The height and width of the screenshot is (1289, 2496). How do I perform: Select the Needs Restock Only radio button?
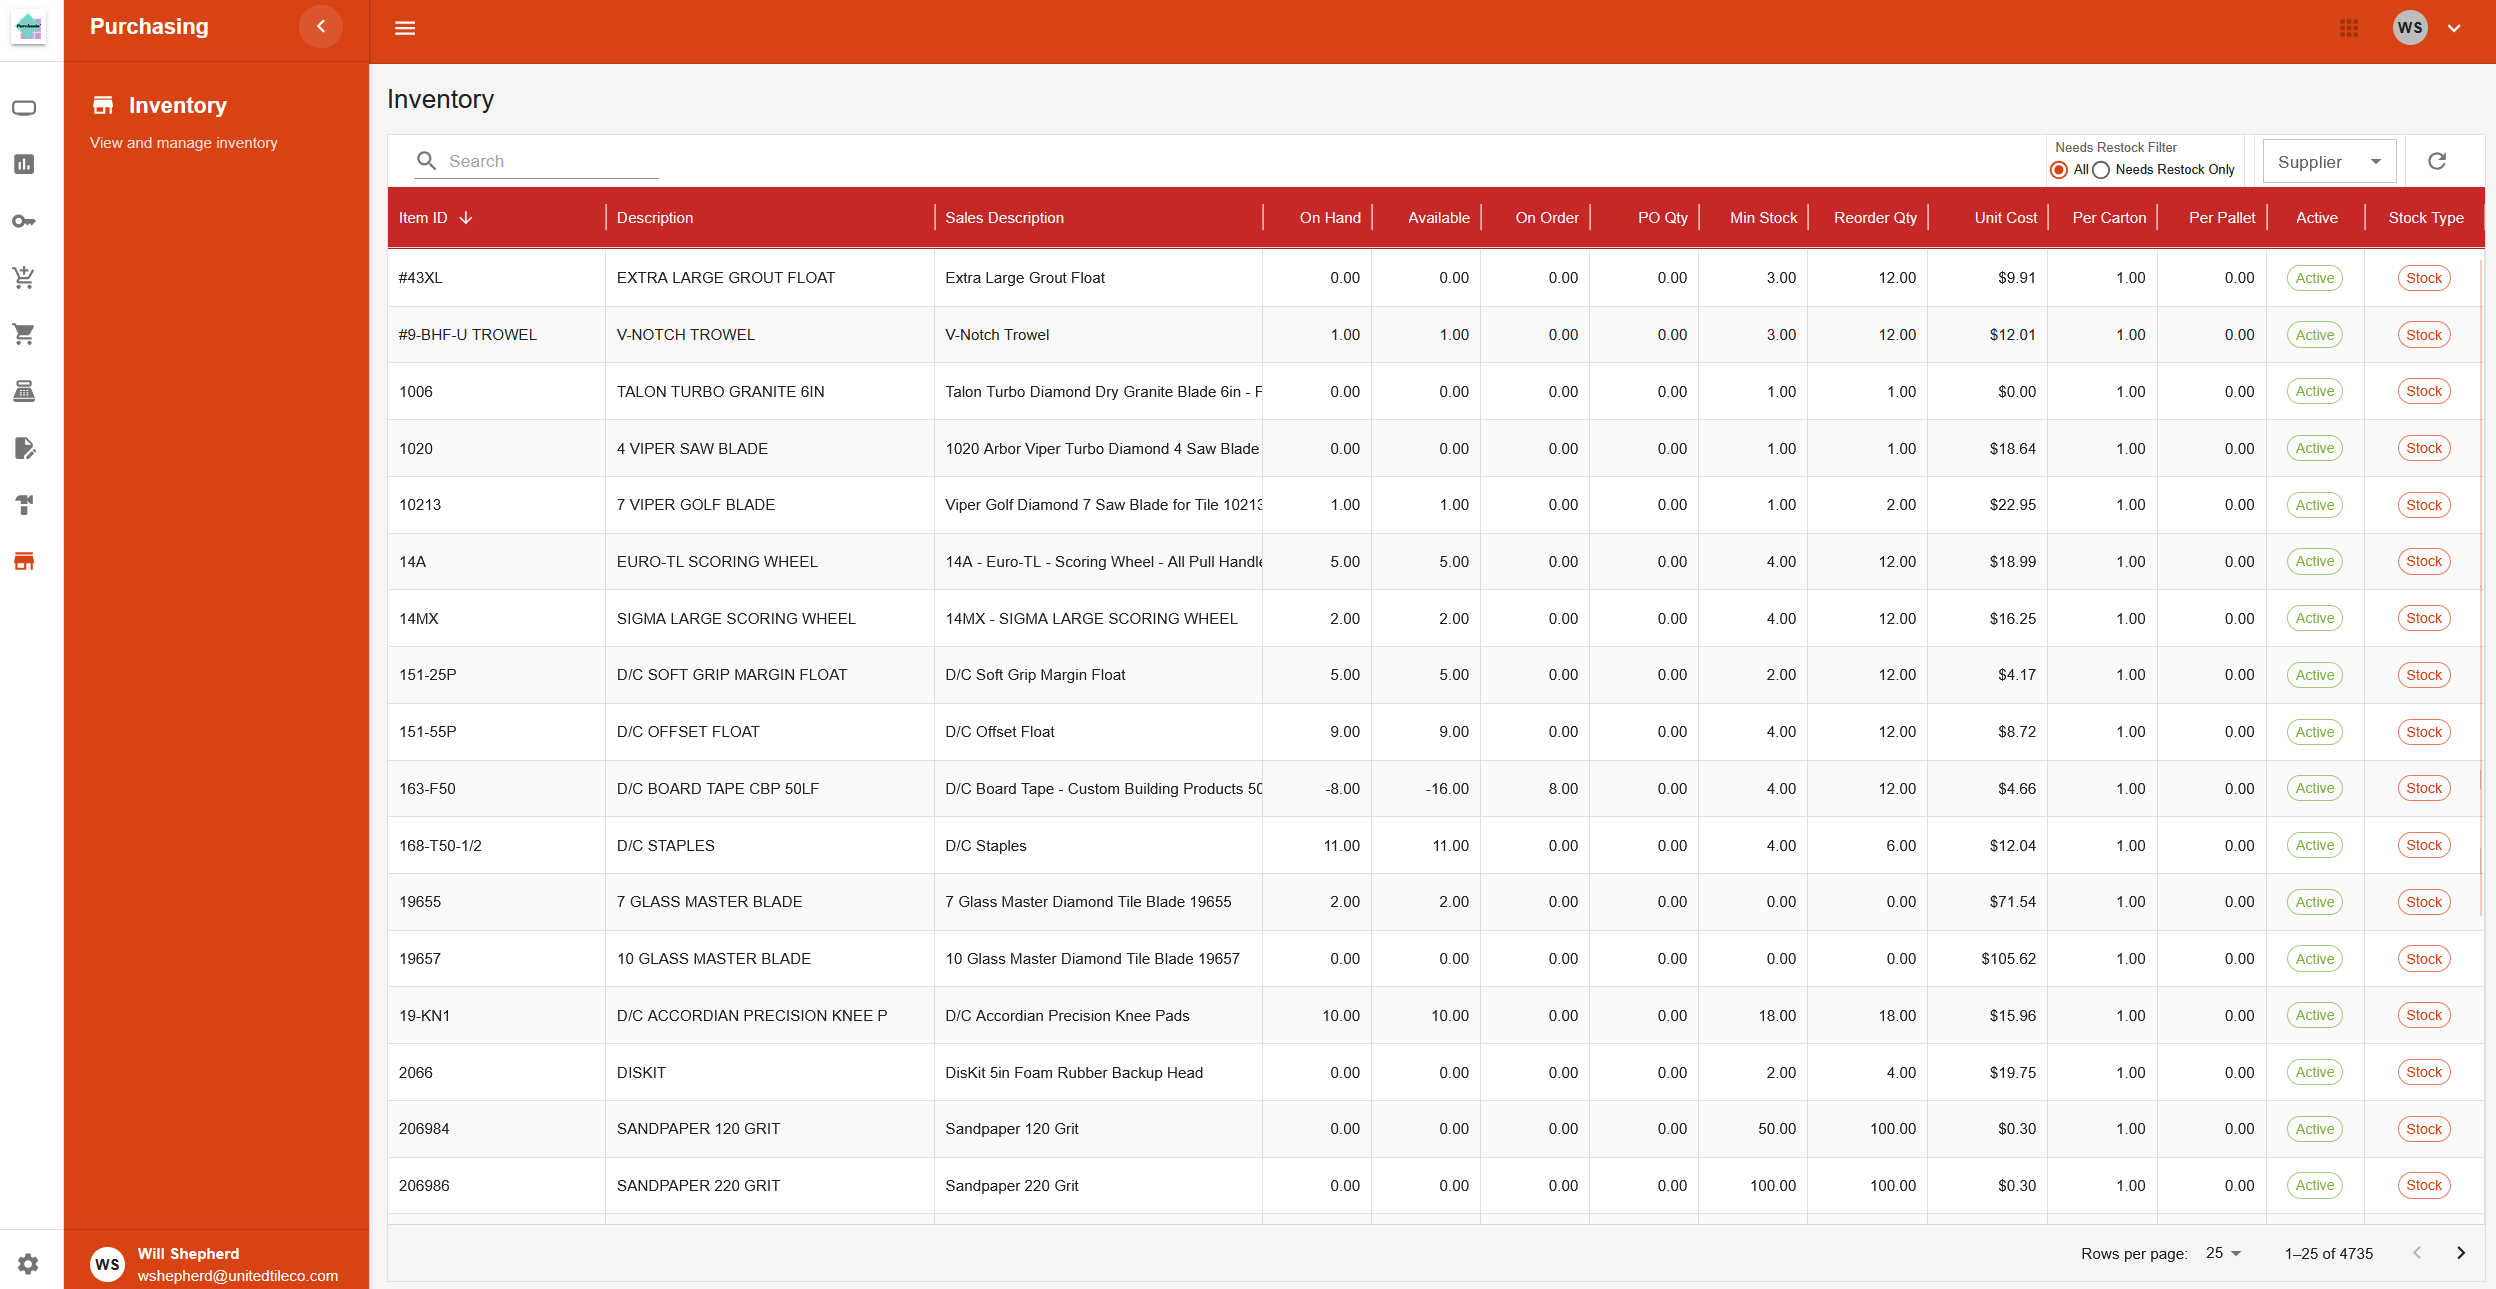click(x=2101, y=170)
